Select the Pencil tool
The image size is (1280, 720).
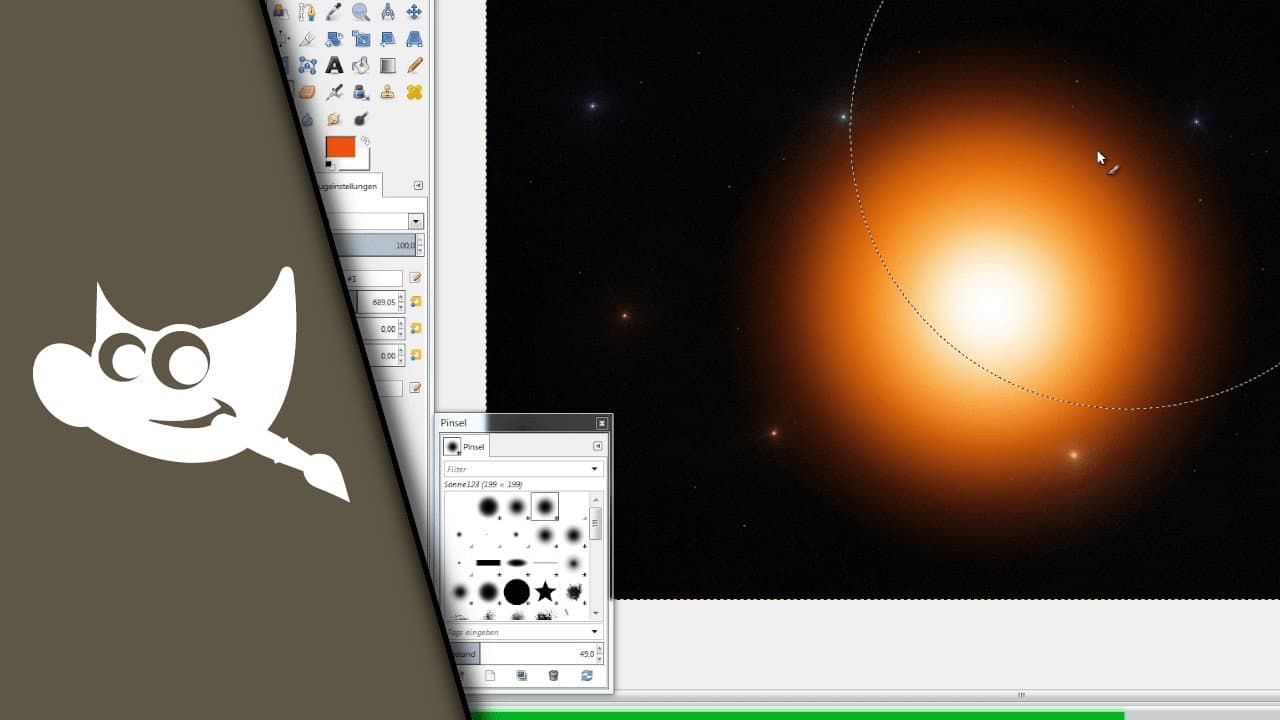point(414,66)
